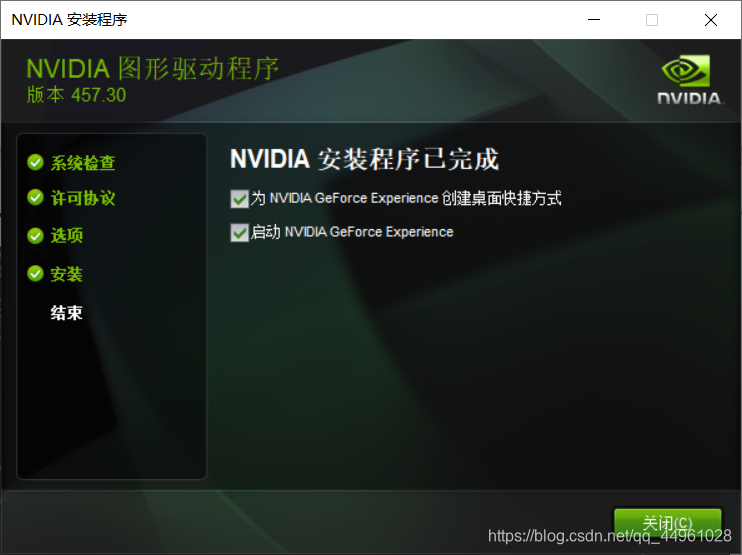Select the 许可协议 step label

pyautogui.click(x=83, y=198)
